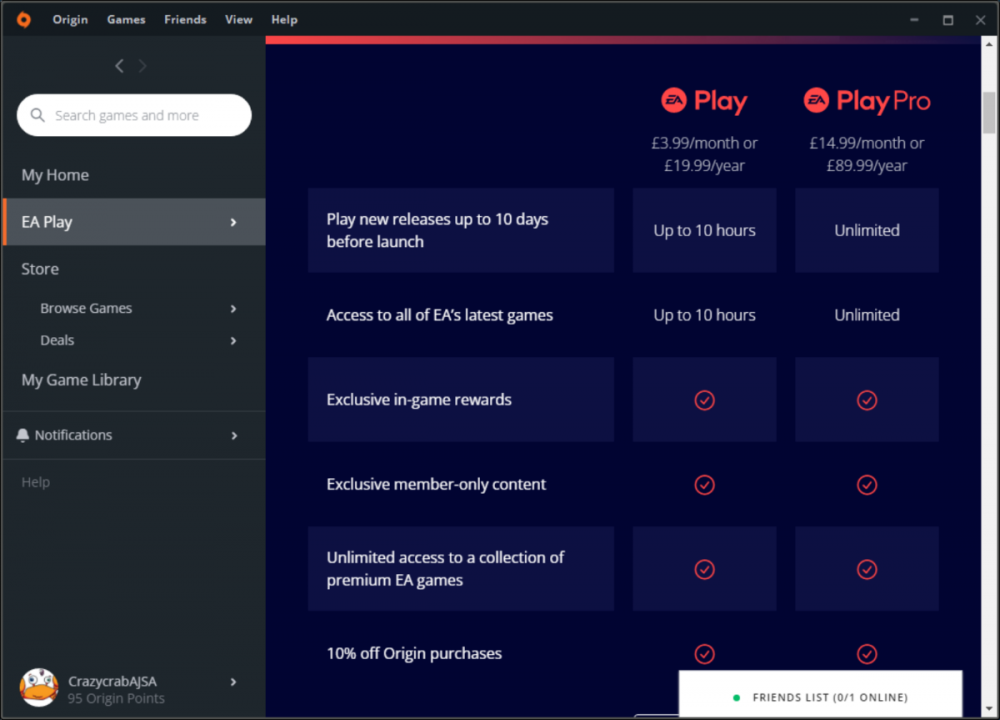Open My Game Library
The height and width of the screenshot is (720, 1000).
(x=82, y=380)
